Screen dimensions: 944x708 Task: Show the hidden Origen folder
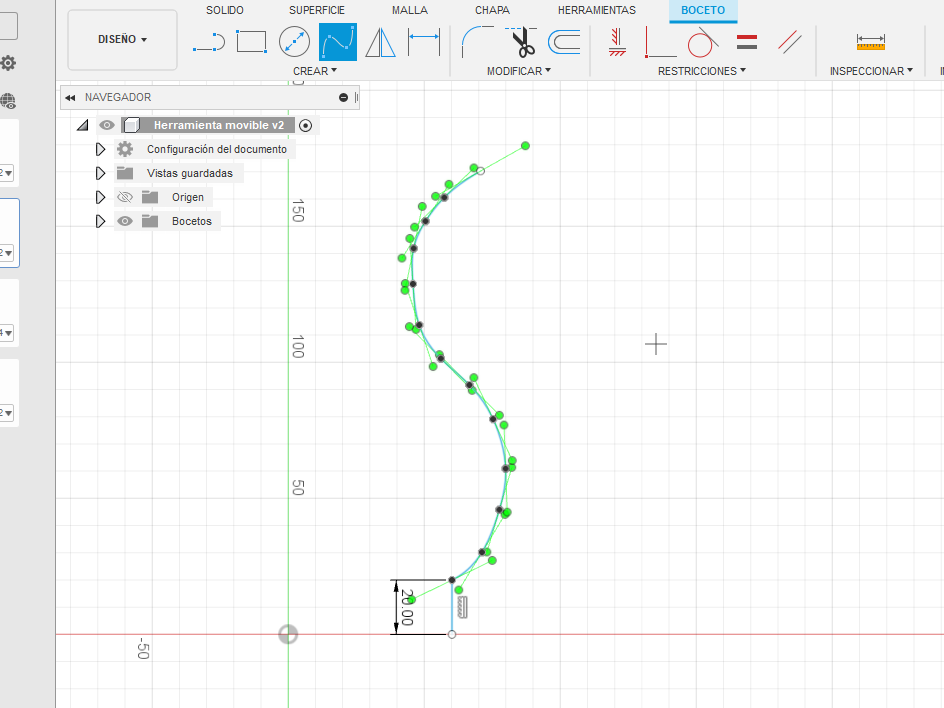[x=125, y=197]
